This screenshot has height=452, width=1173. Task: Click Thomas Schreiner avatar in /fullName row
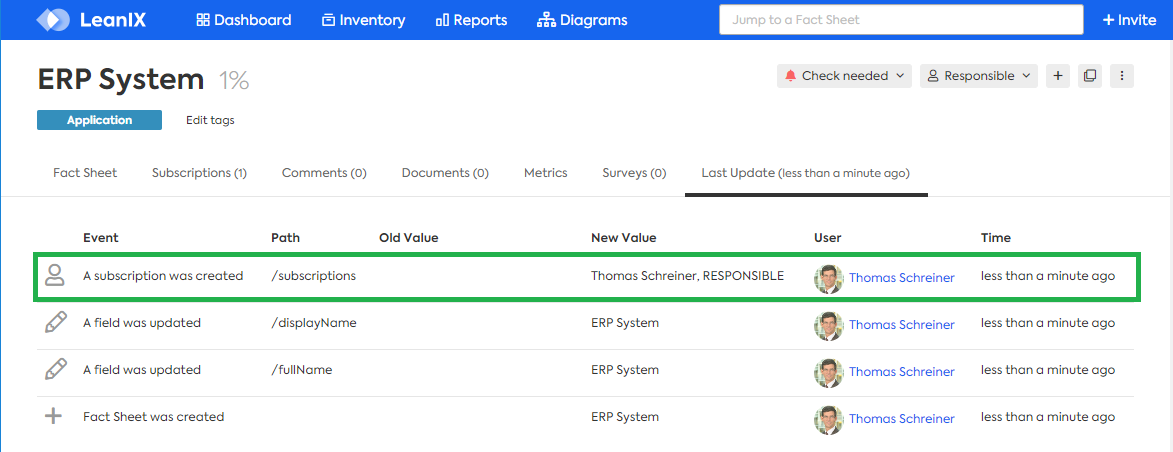pyautogui.click(x=829, y=373)
